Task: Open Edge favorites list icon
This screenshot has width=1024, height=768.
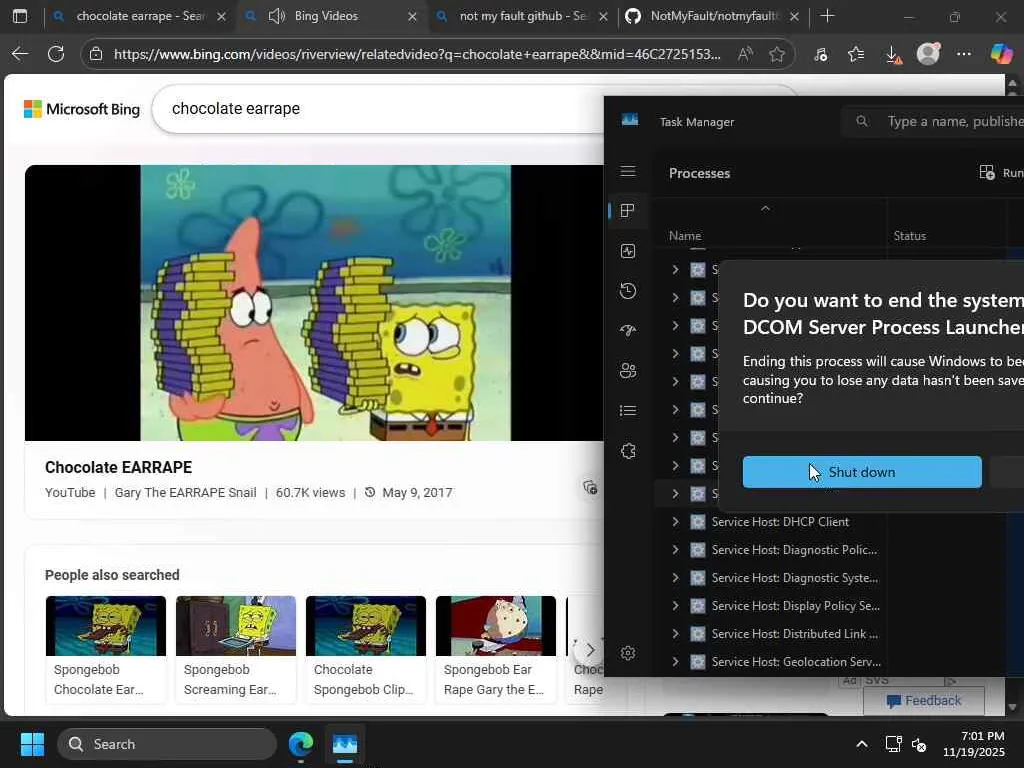Action: (x=856, y=54)
